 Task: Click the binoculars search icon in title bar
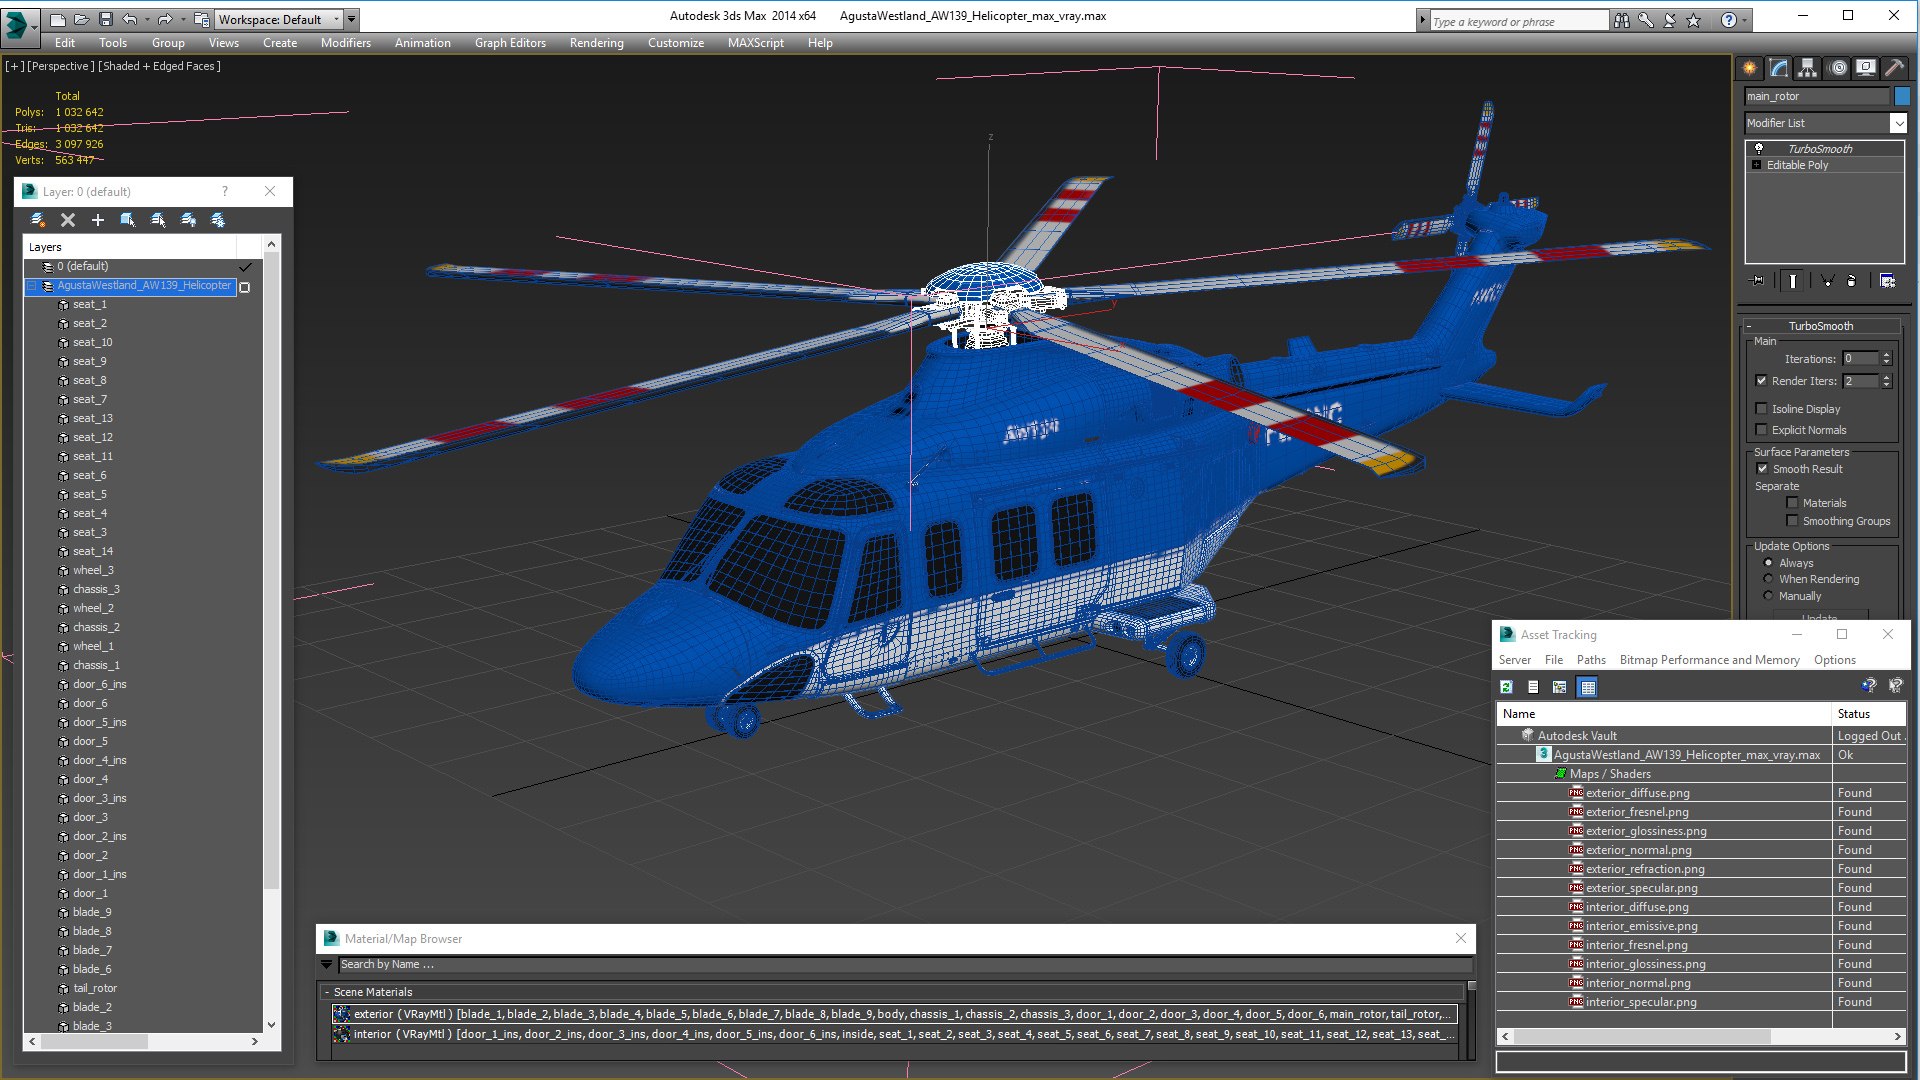click(x=1622, y=20)
